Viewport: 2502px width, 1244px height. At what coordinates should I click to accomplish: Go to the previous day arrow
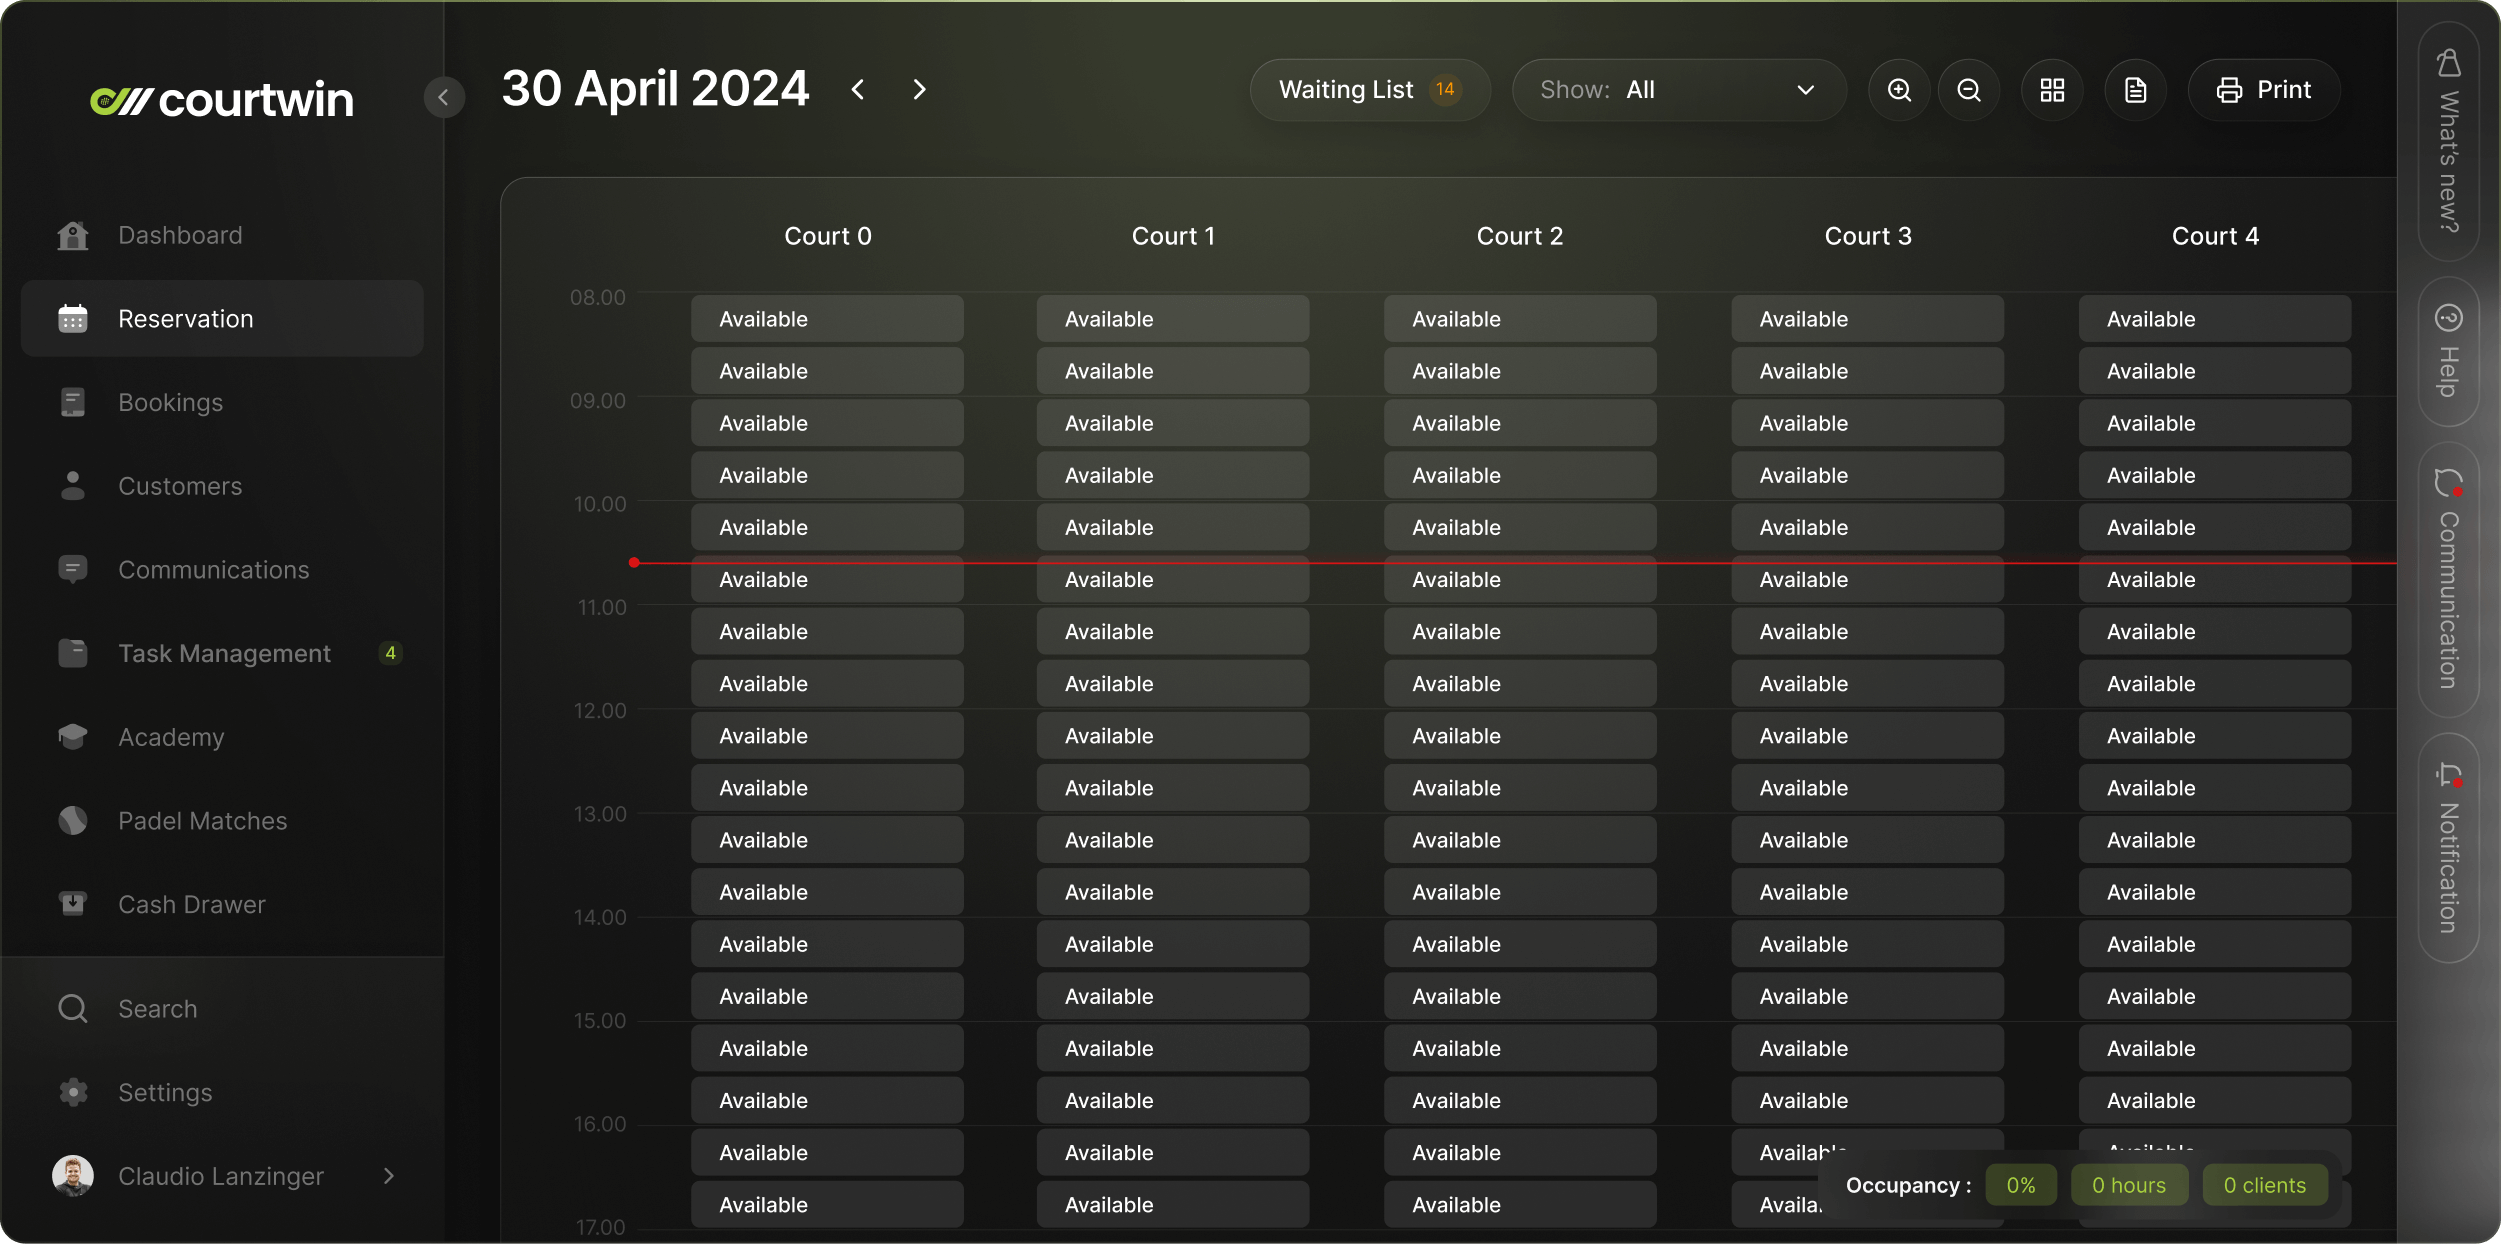tap(858, 90)
